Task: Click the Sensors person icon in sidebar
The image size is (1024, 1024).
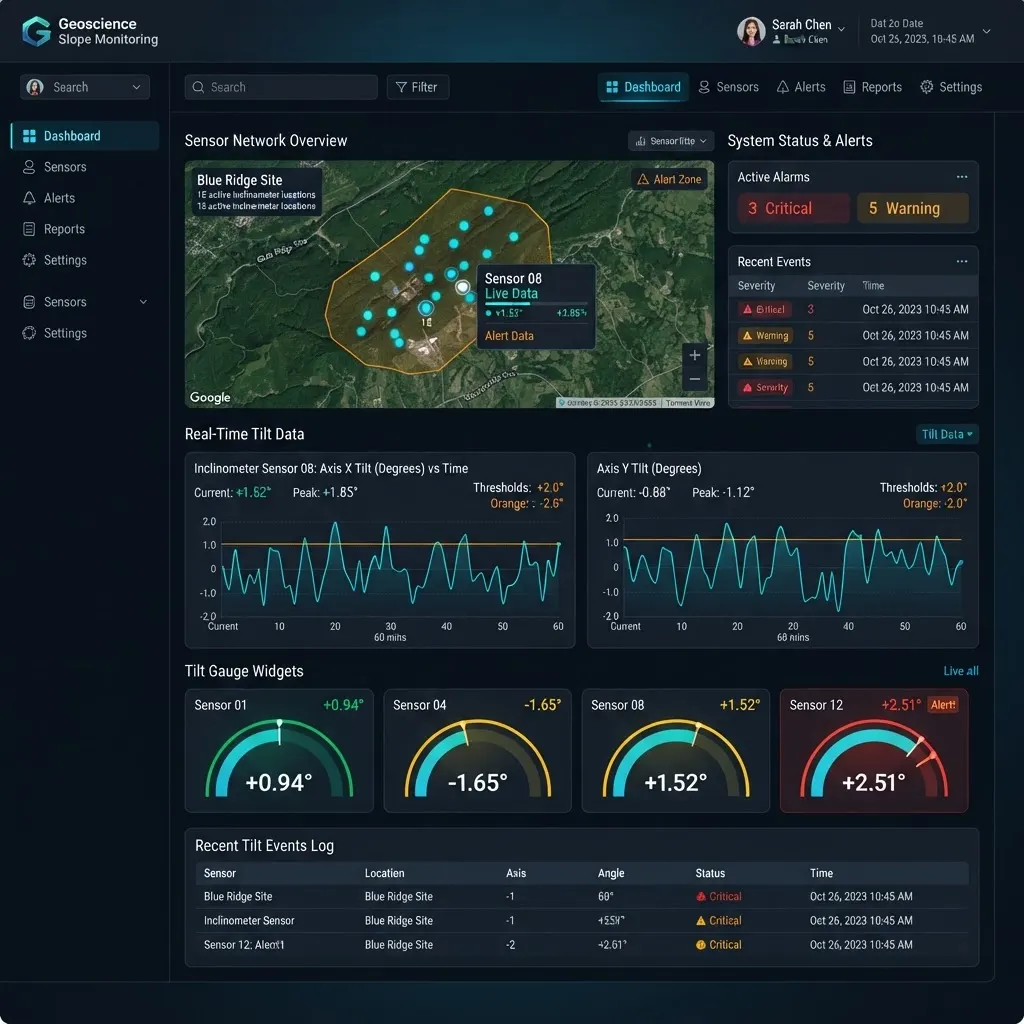Action: pos(29,167)
